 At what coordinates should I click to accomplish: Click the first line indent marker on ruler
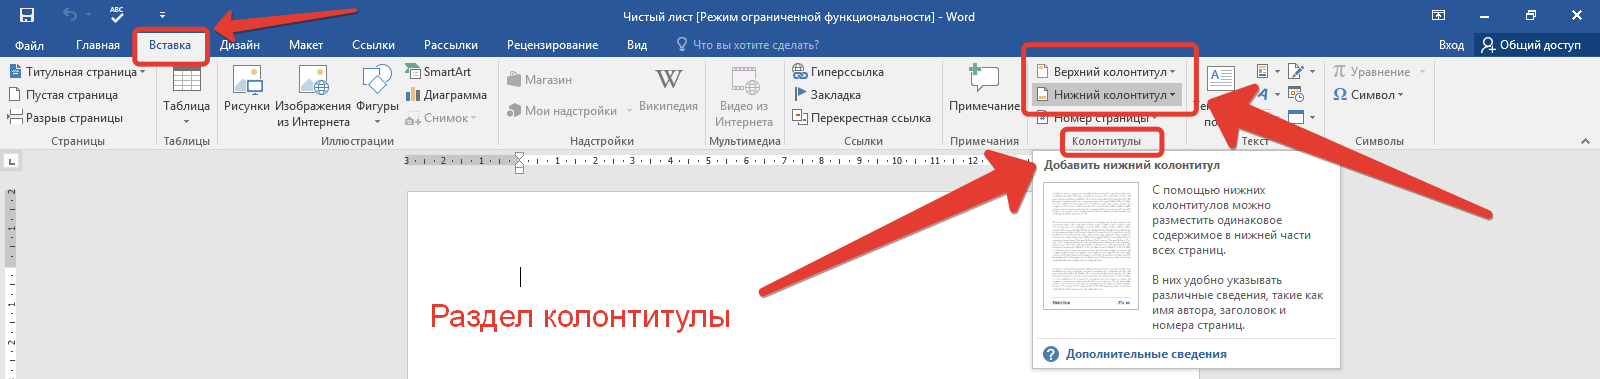[519, 156]
